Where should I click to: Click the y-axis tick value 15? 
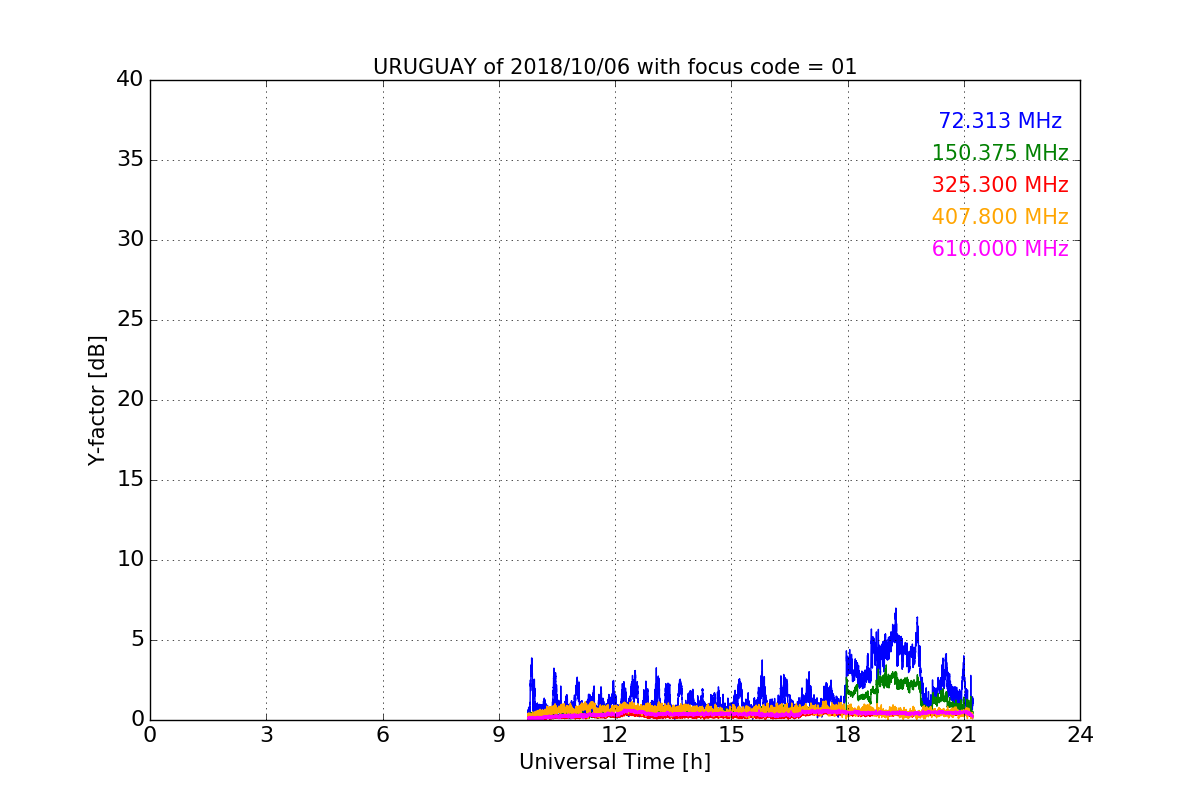pos(130,480)
